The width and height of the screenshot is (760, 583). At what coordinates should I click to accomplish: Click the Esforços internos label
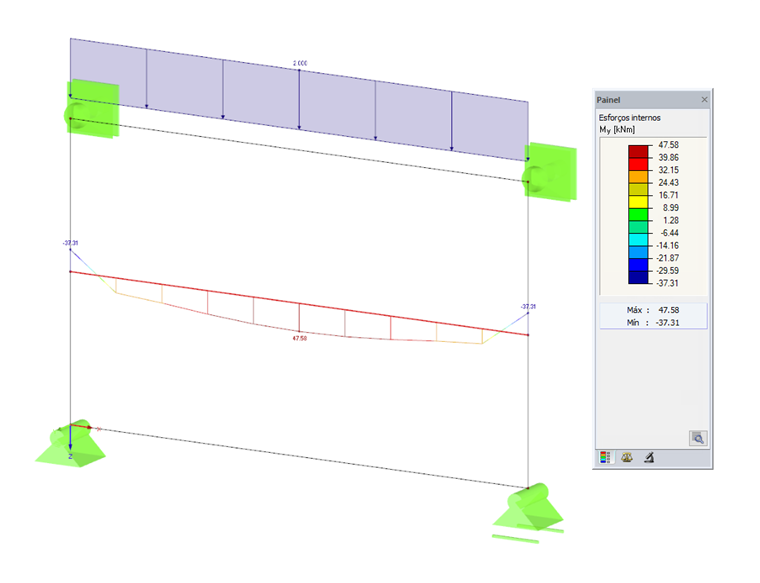pos(629,118)
